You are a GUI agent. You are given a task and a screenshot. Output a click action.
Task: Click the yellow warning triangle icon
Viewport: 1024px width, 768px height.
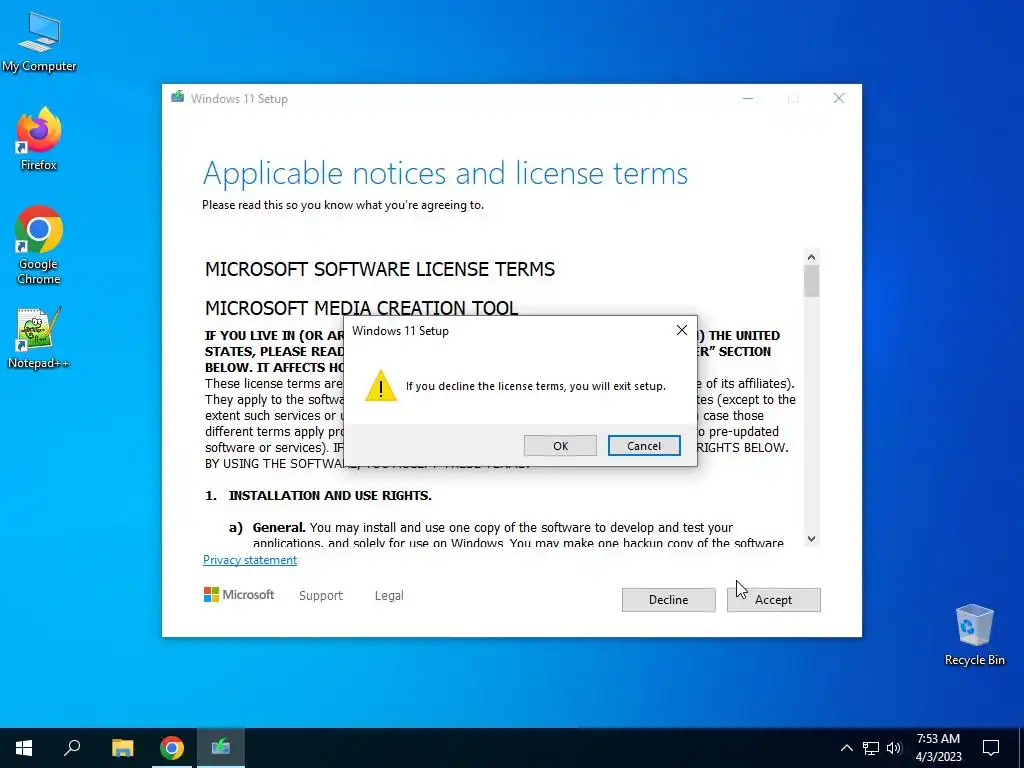coord(381,385)
